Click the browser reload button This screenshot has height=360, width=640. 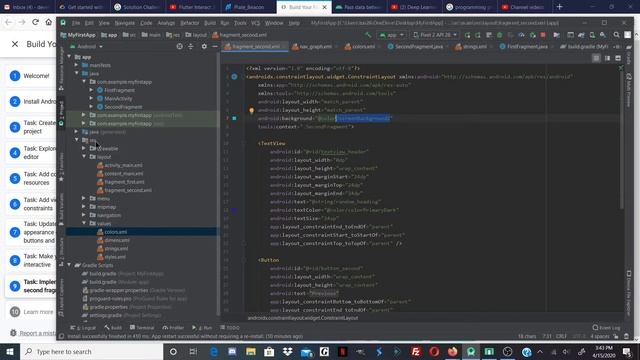point(35,22)
